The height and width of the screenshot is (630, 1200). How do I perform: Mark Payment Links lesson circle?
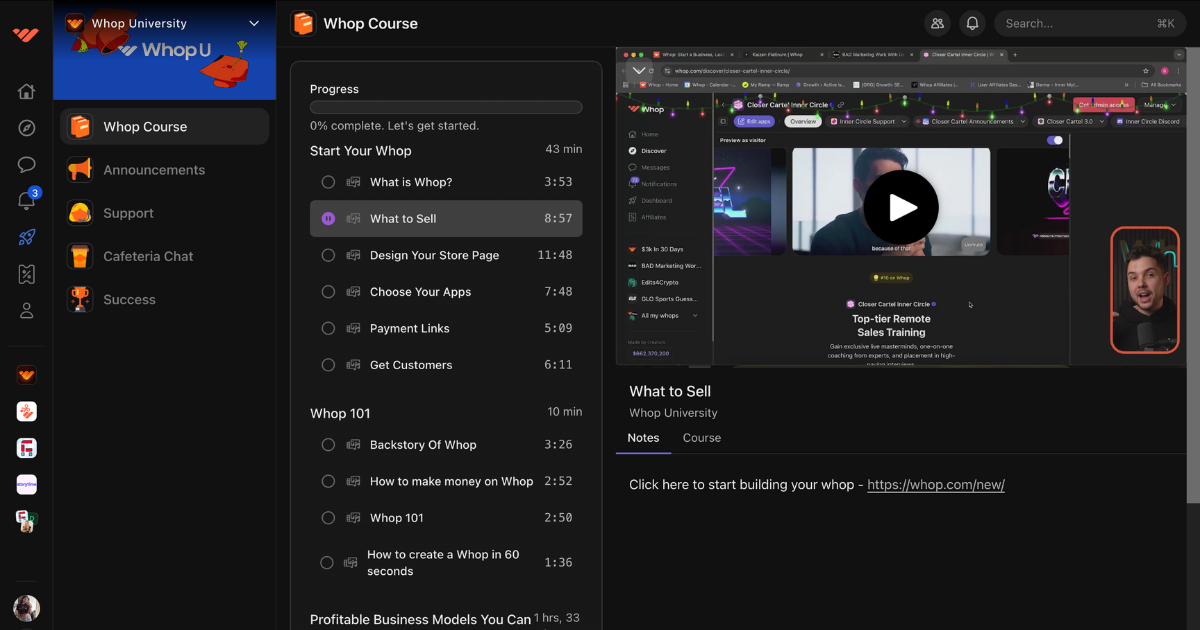pyautogui.click(x=328, y=328)
